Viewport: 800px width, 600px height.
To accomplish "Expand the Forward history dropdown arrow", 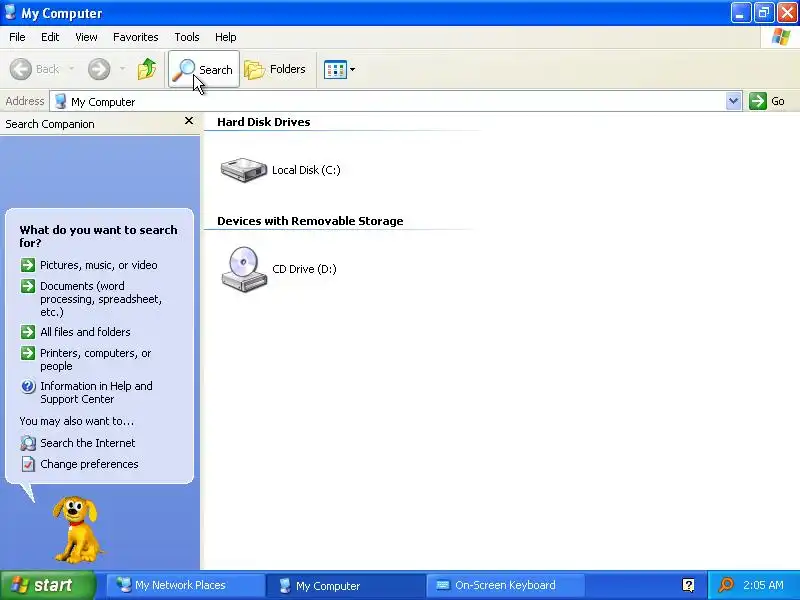I will pos(122,69).
